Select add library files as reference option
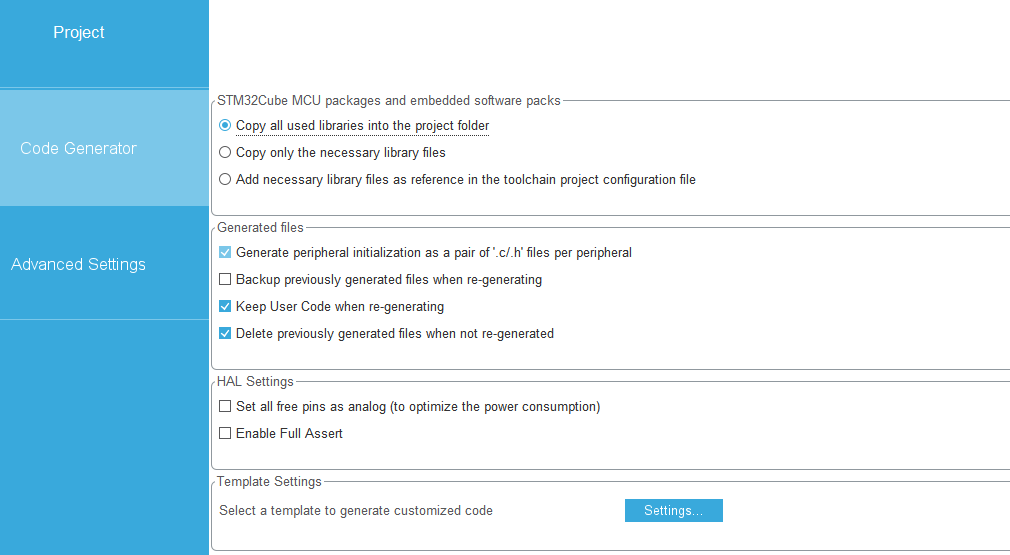Image resolution: width=1010 pixels, height=555 pixels. 225,180
